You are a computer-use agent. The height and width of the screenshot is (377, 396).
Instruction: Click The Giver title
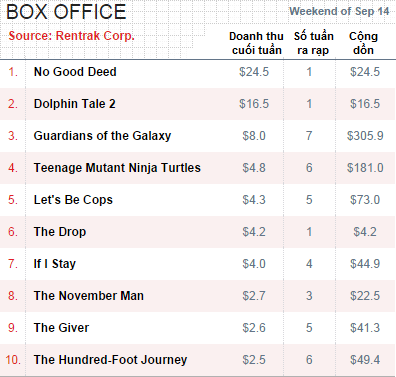tap(61, 328)
